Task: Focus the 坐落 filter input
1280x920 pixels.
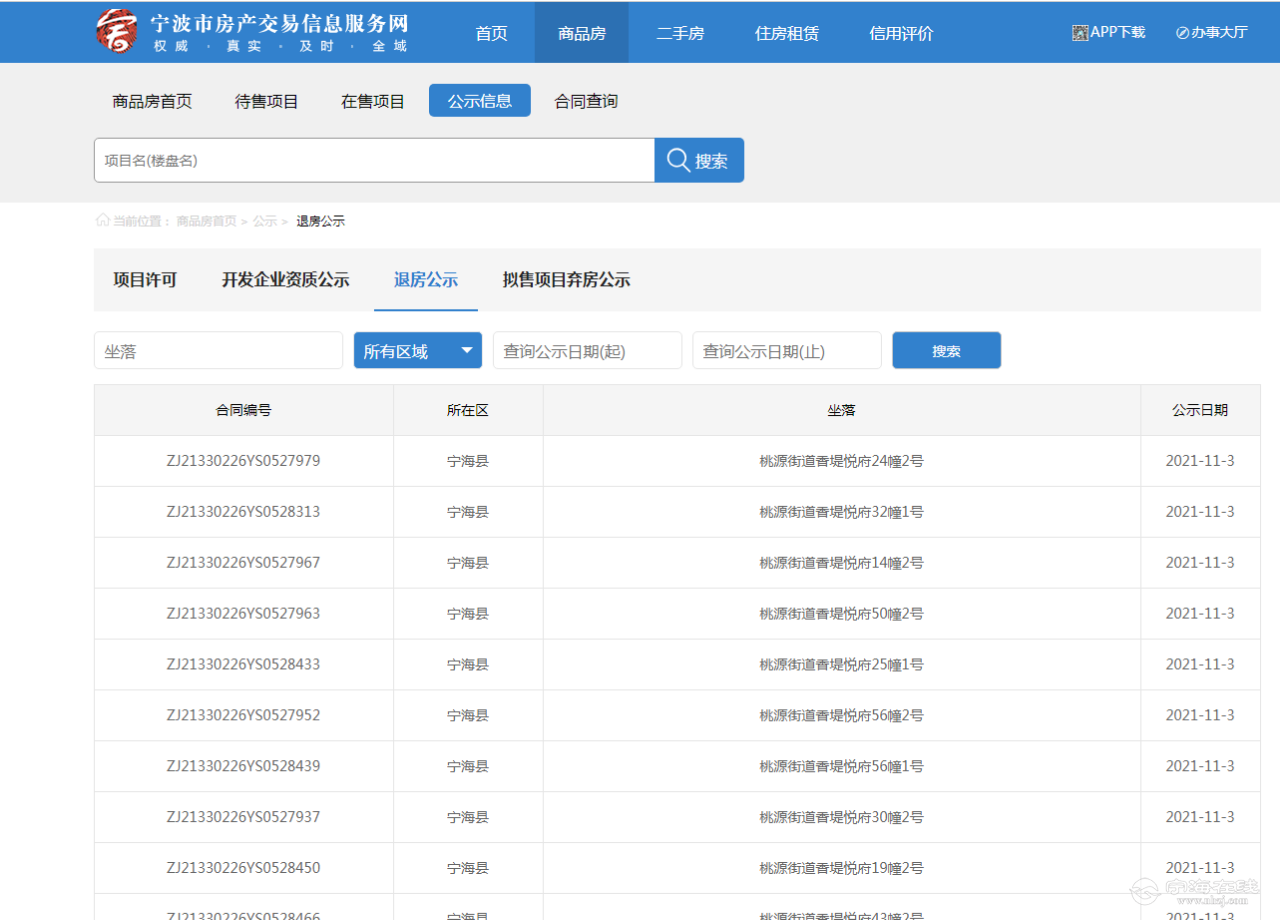Action: 218,351
